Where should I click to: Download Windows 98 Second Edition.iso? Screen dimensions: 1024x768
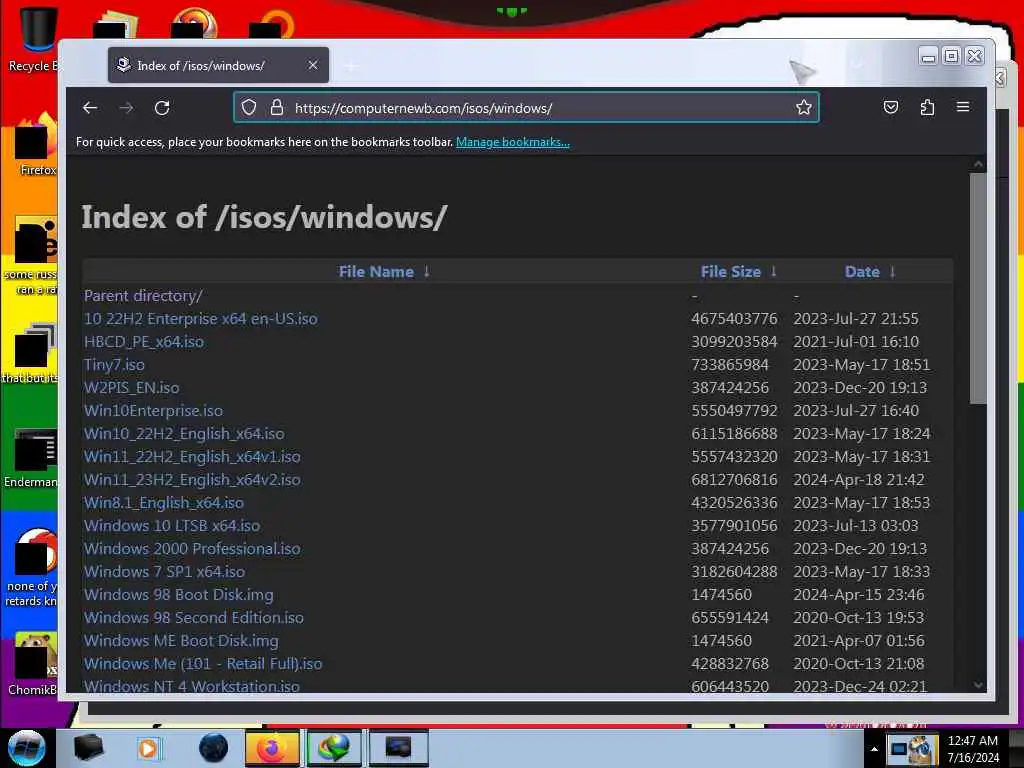[194, 618]
